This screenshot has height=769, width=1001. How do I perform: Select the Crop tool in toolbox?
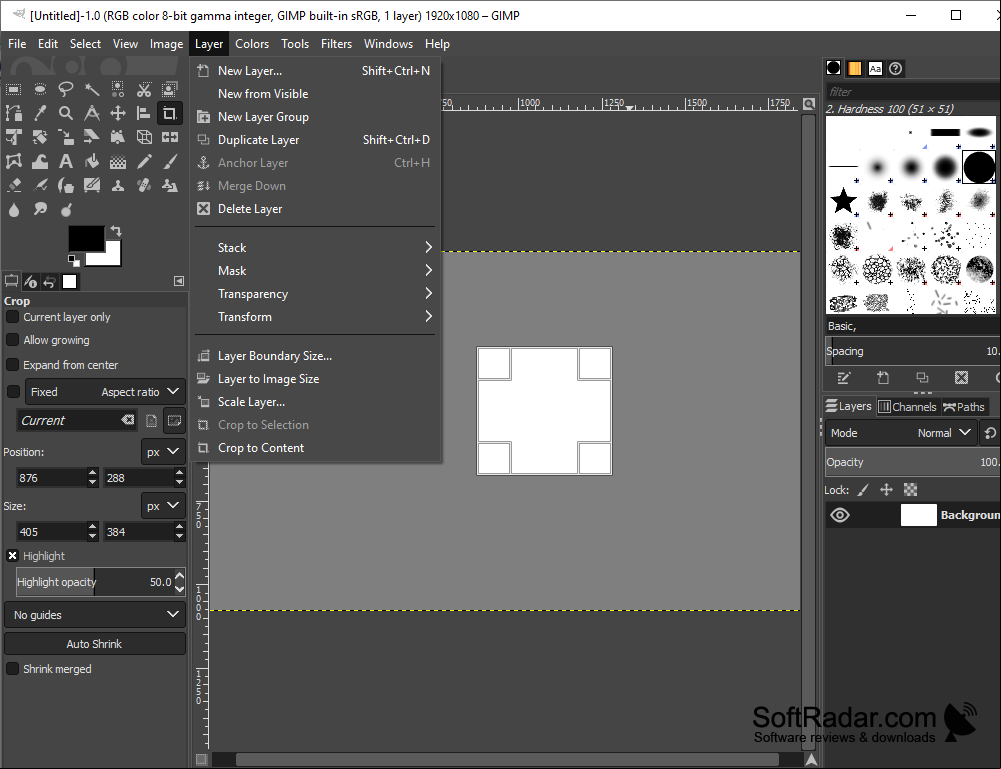click(170, 114)
